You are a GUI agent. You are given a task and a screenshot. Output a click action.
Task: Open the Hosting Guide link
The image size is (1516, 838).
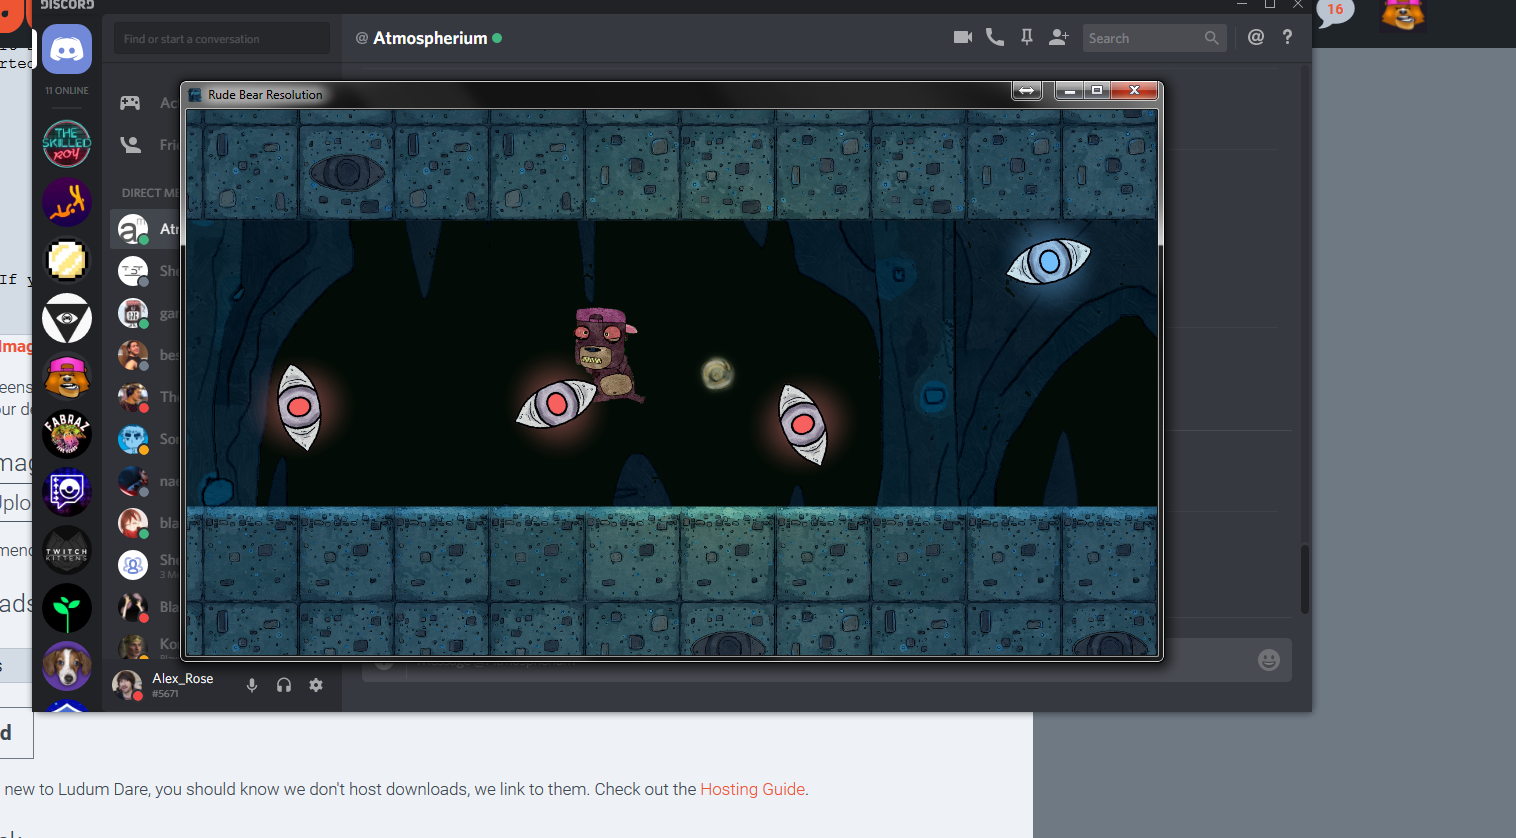pyautogui.click(x=752, y=789)
